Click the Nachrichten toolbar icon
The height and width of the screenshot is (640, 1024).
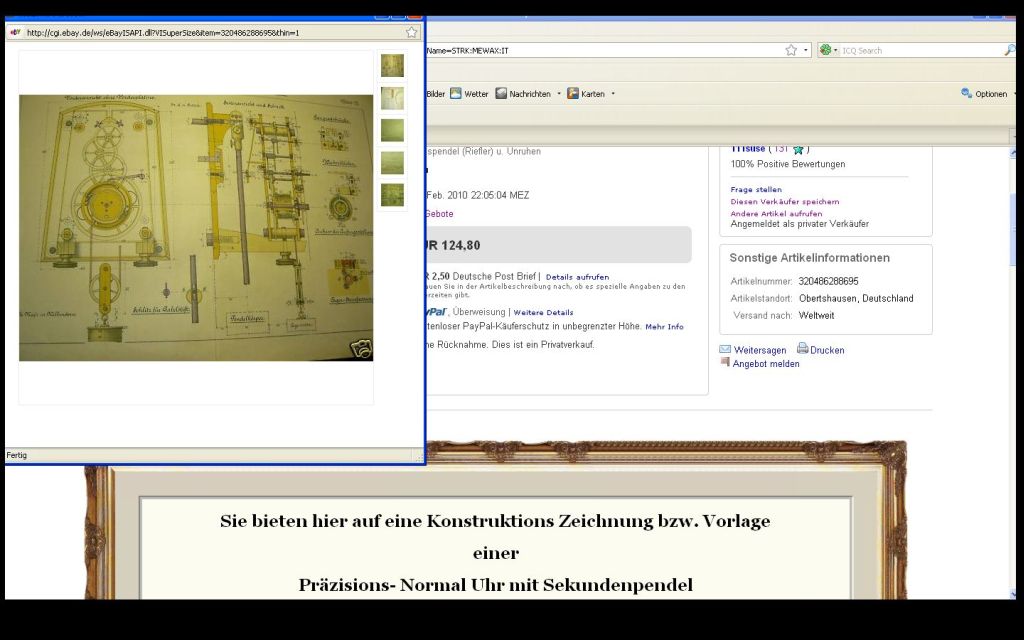501,93
